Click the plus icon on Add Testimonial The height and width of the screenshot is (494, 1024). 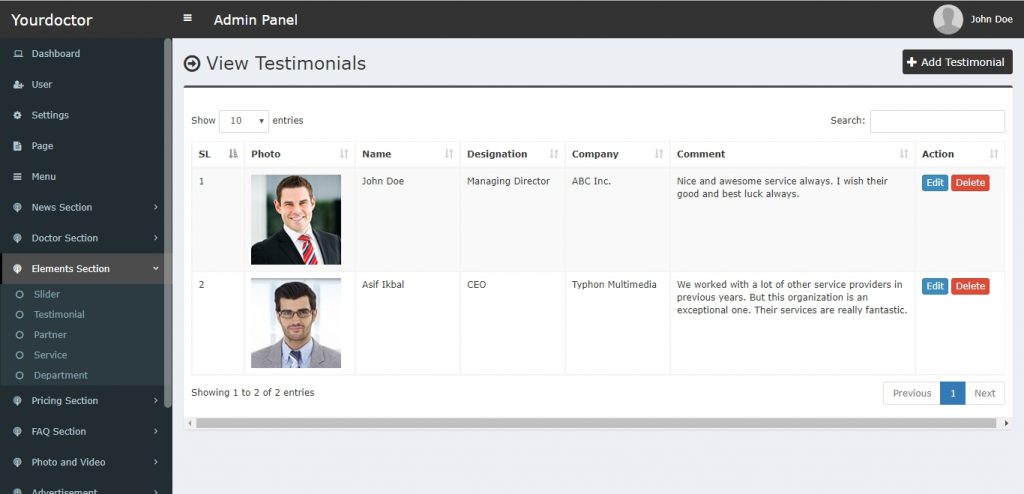point(912,62)
